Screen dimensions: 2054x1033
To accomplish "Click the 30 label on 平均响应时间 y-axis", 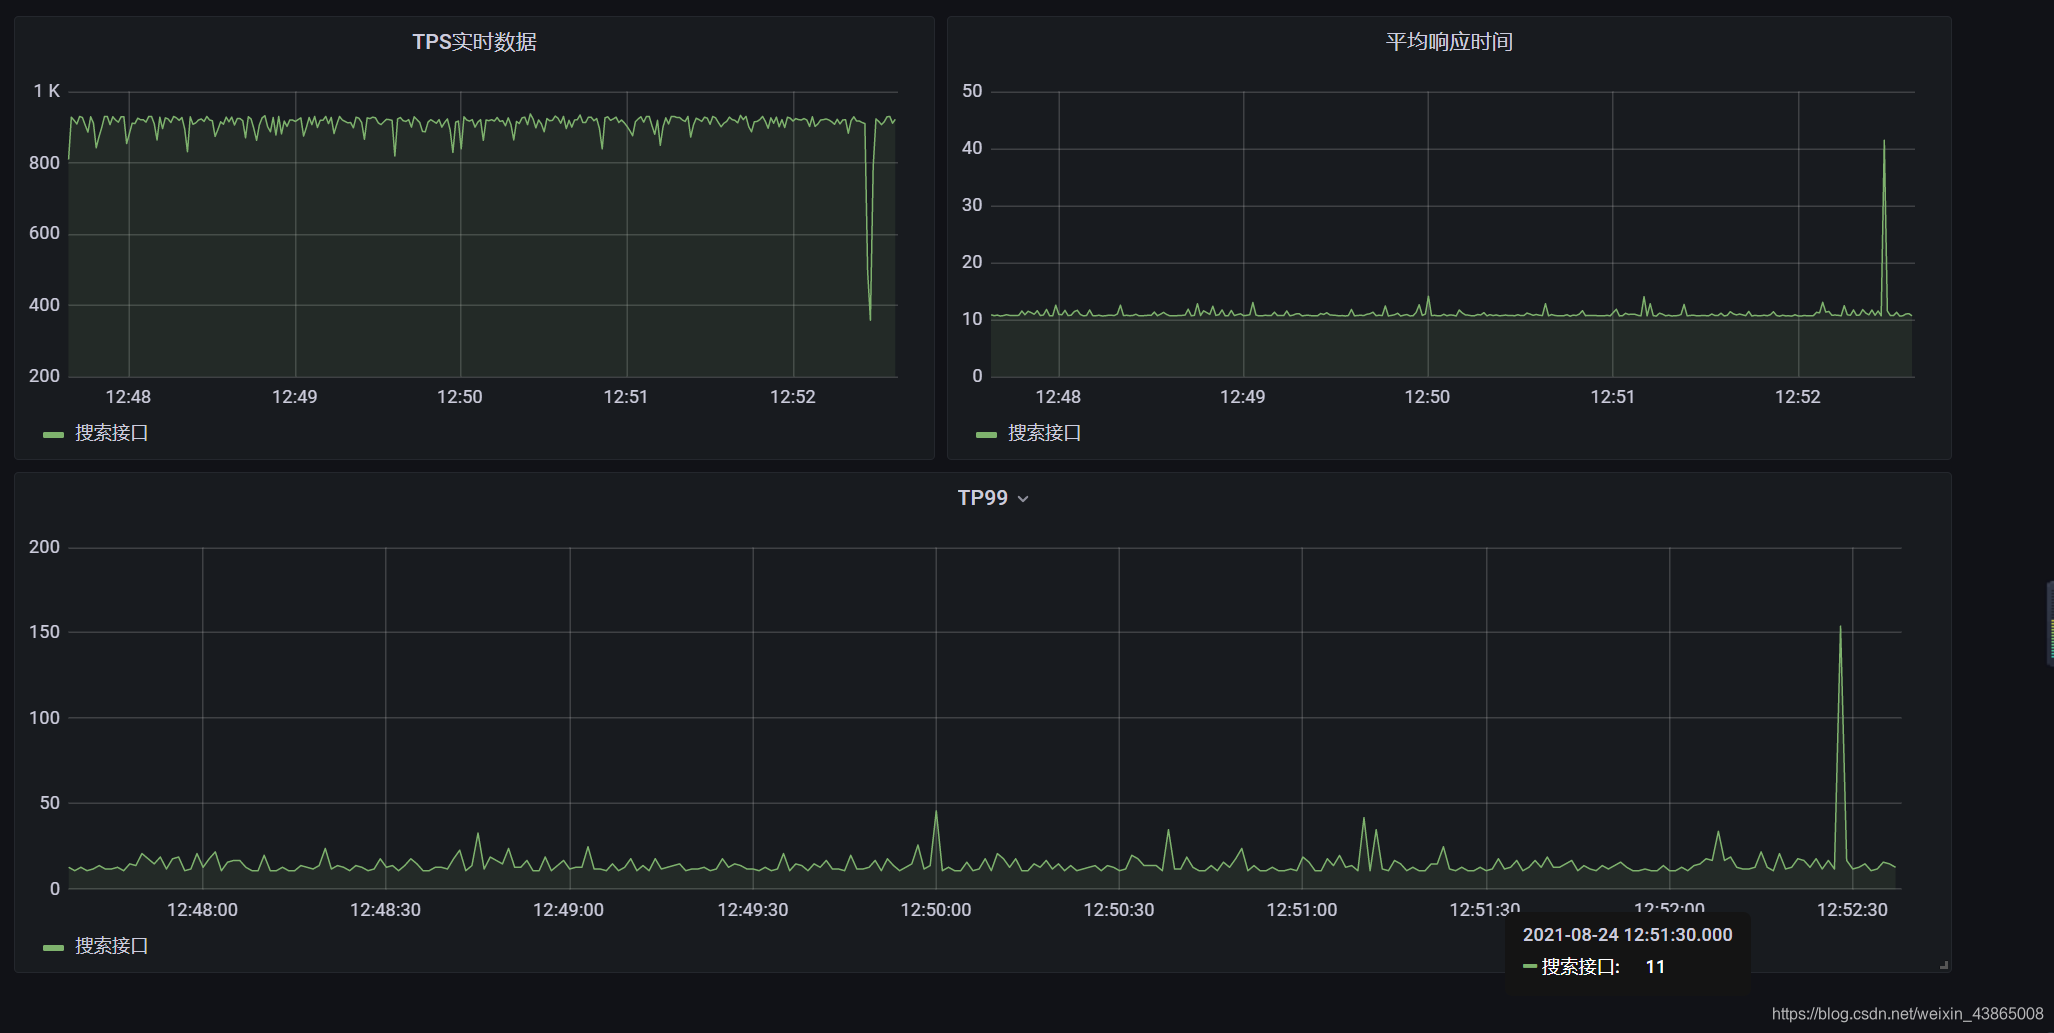I will point(972,205).
